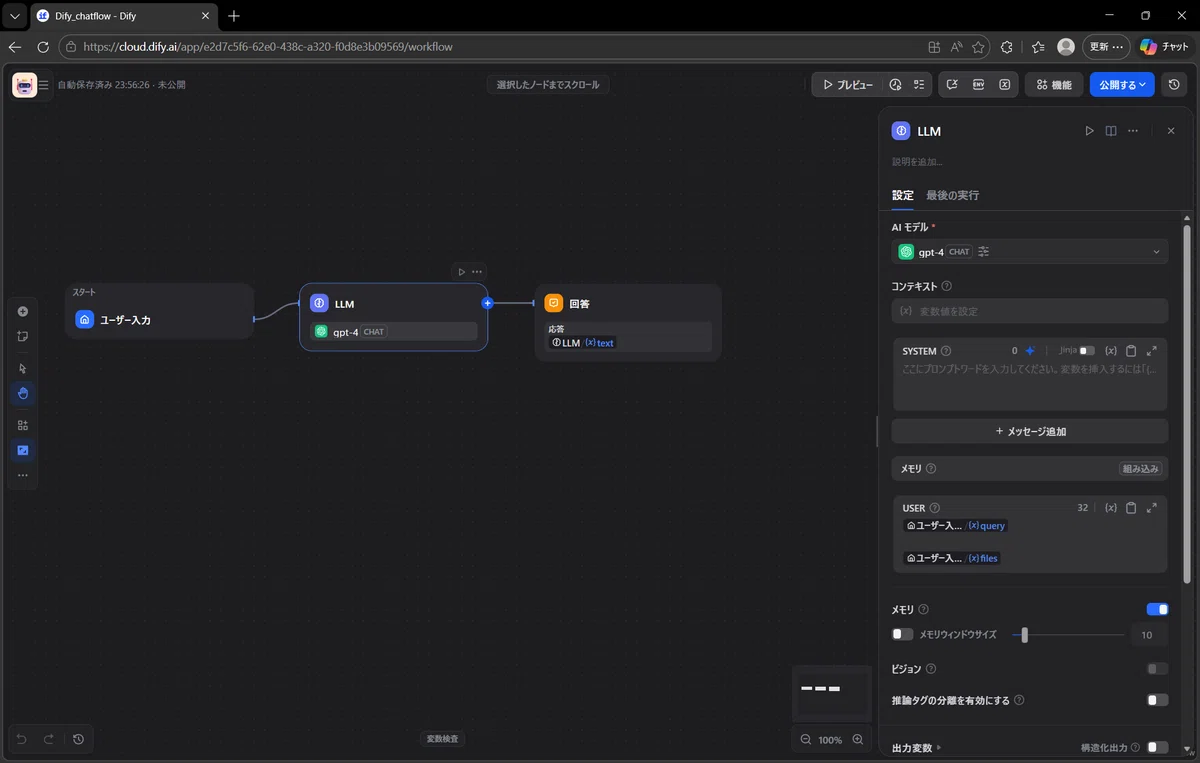This screenshot has width=1200, height=763.
Task: Open the 100% zoom level menu
Action: coord(830,740)
